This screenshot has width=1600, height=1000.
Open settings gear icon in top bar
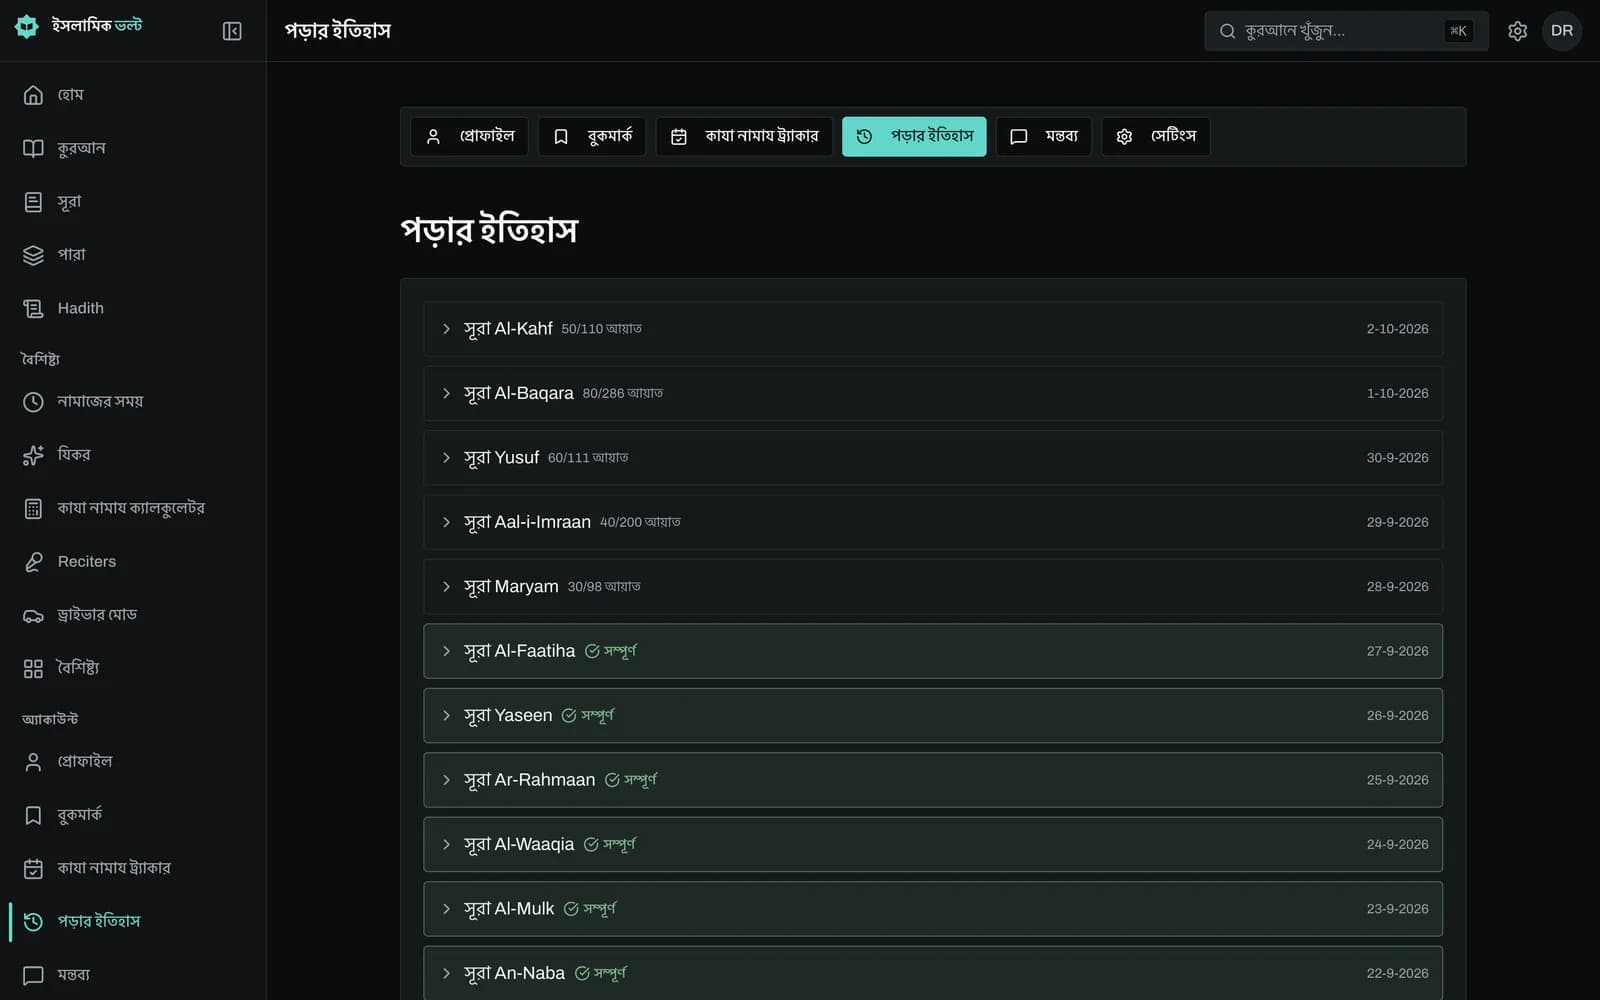(x=1517, y=31)
